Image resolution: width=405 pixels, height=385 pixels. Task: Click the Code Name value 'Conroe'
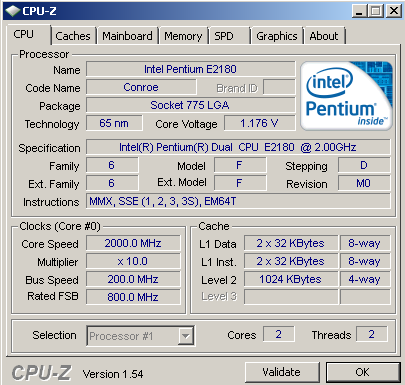[x=141, y=87]
